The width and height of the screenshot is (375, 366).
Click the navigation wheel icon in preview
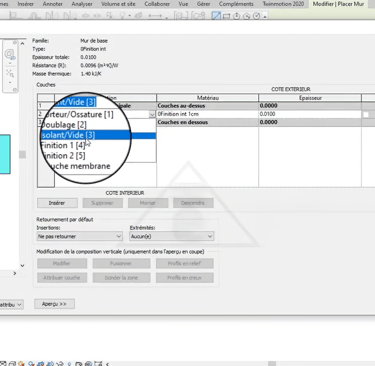[x=10, y=54]
